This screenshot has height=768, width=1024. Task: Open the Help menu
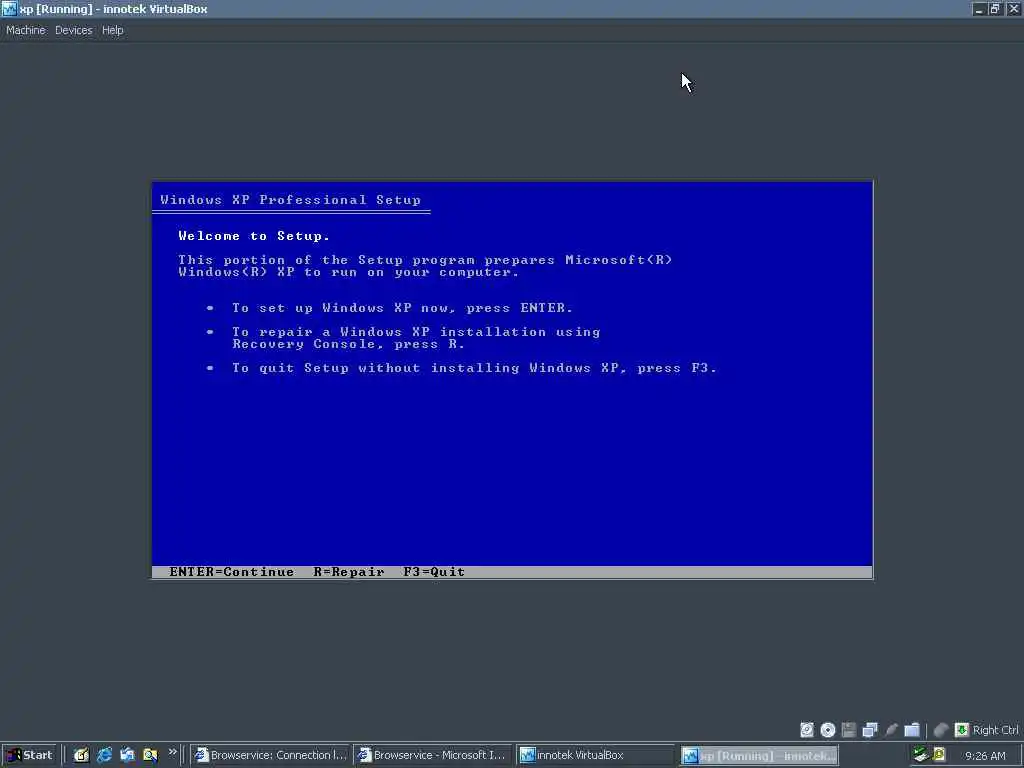tap(112, 30)
